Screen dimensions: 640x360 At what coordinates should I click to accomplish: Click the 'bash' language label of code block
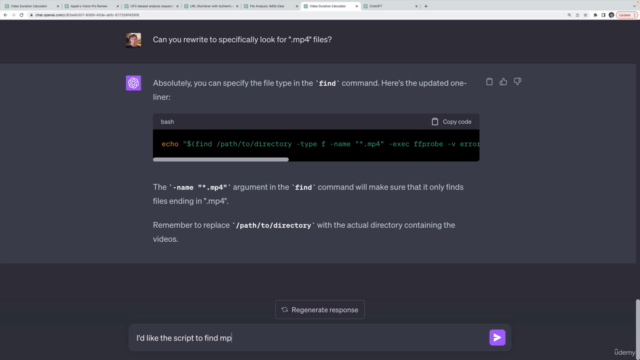167,122
